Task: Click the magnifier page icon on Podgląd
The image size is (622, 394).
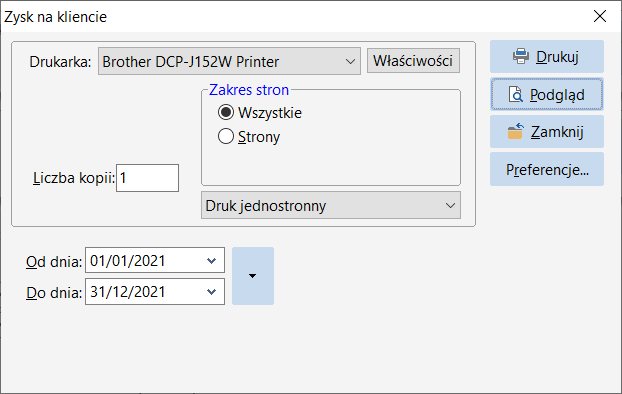Action: pyautogui.click(x=515, y=94)
